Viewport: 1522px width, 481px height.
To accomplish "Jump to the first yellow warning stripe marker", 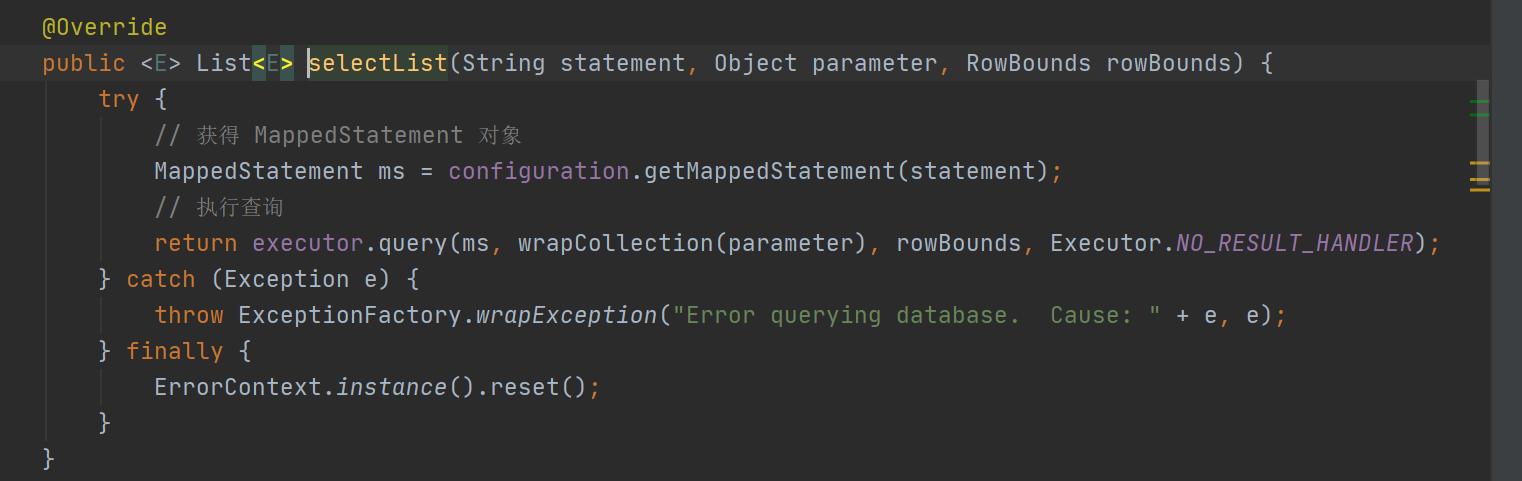I will tap(1479, 163).
